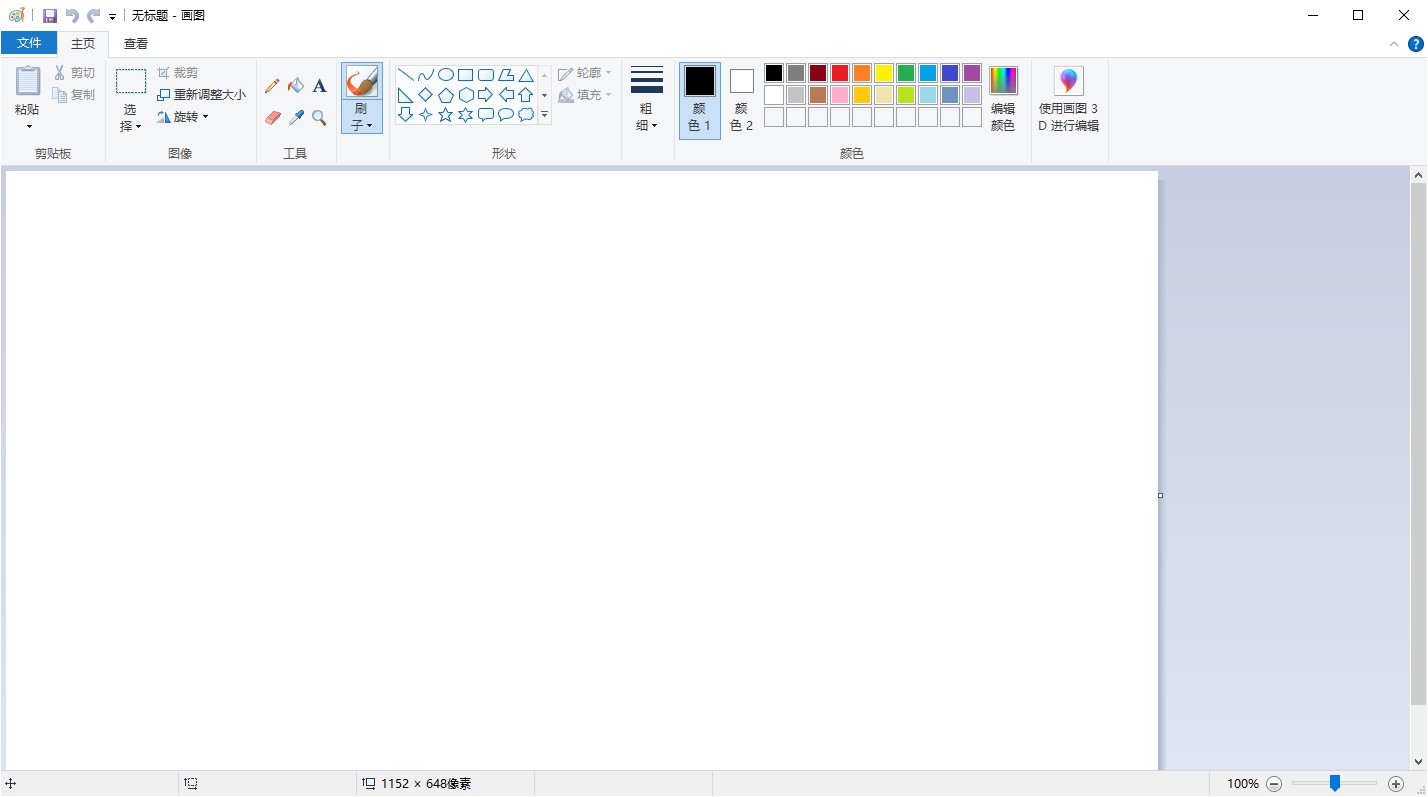This screenshot has height=797, width=1428.
Task: Select the Text tool
Action: (319, 86)
